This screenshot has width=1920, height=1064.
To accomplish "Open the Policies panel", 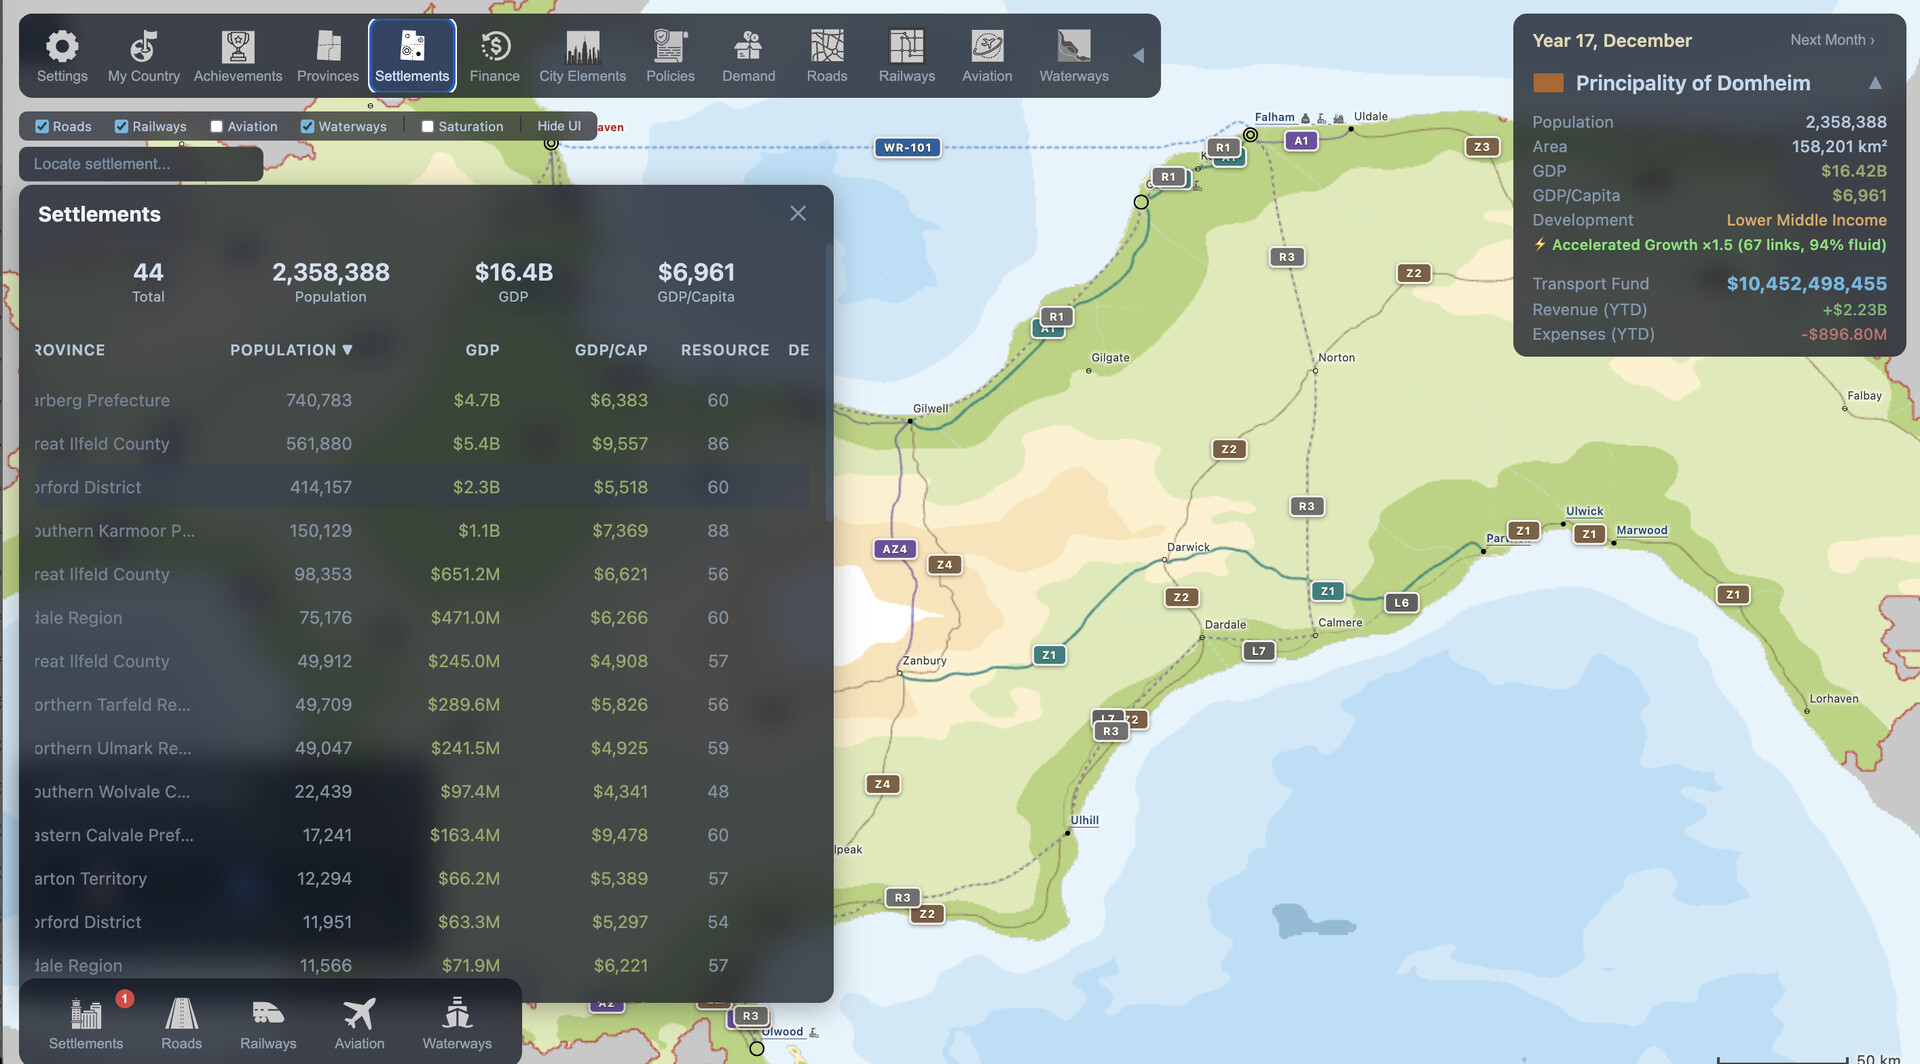I will (x=670, y=56).
